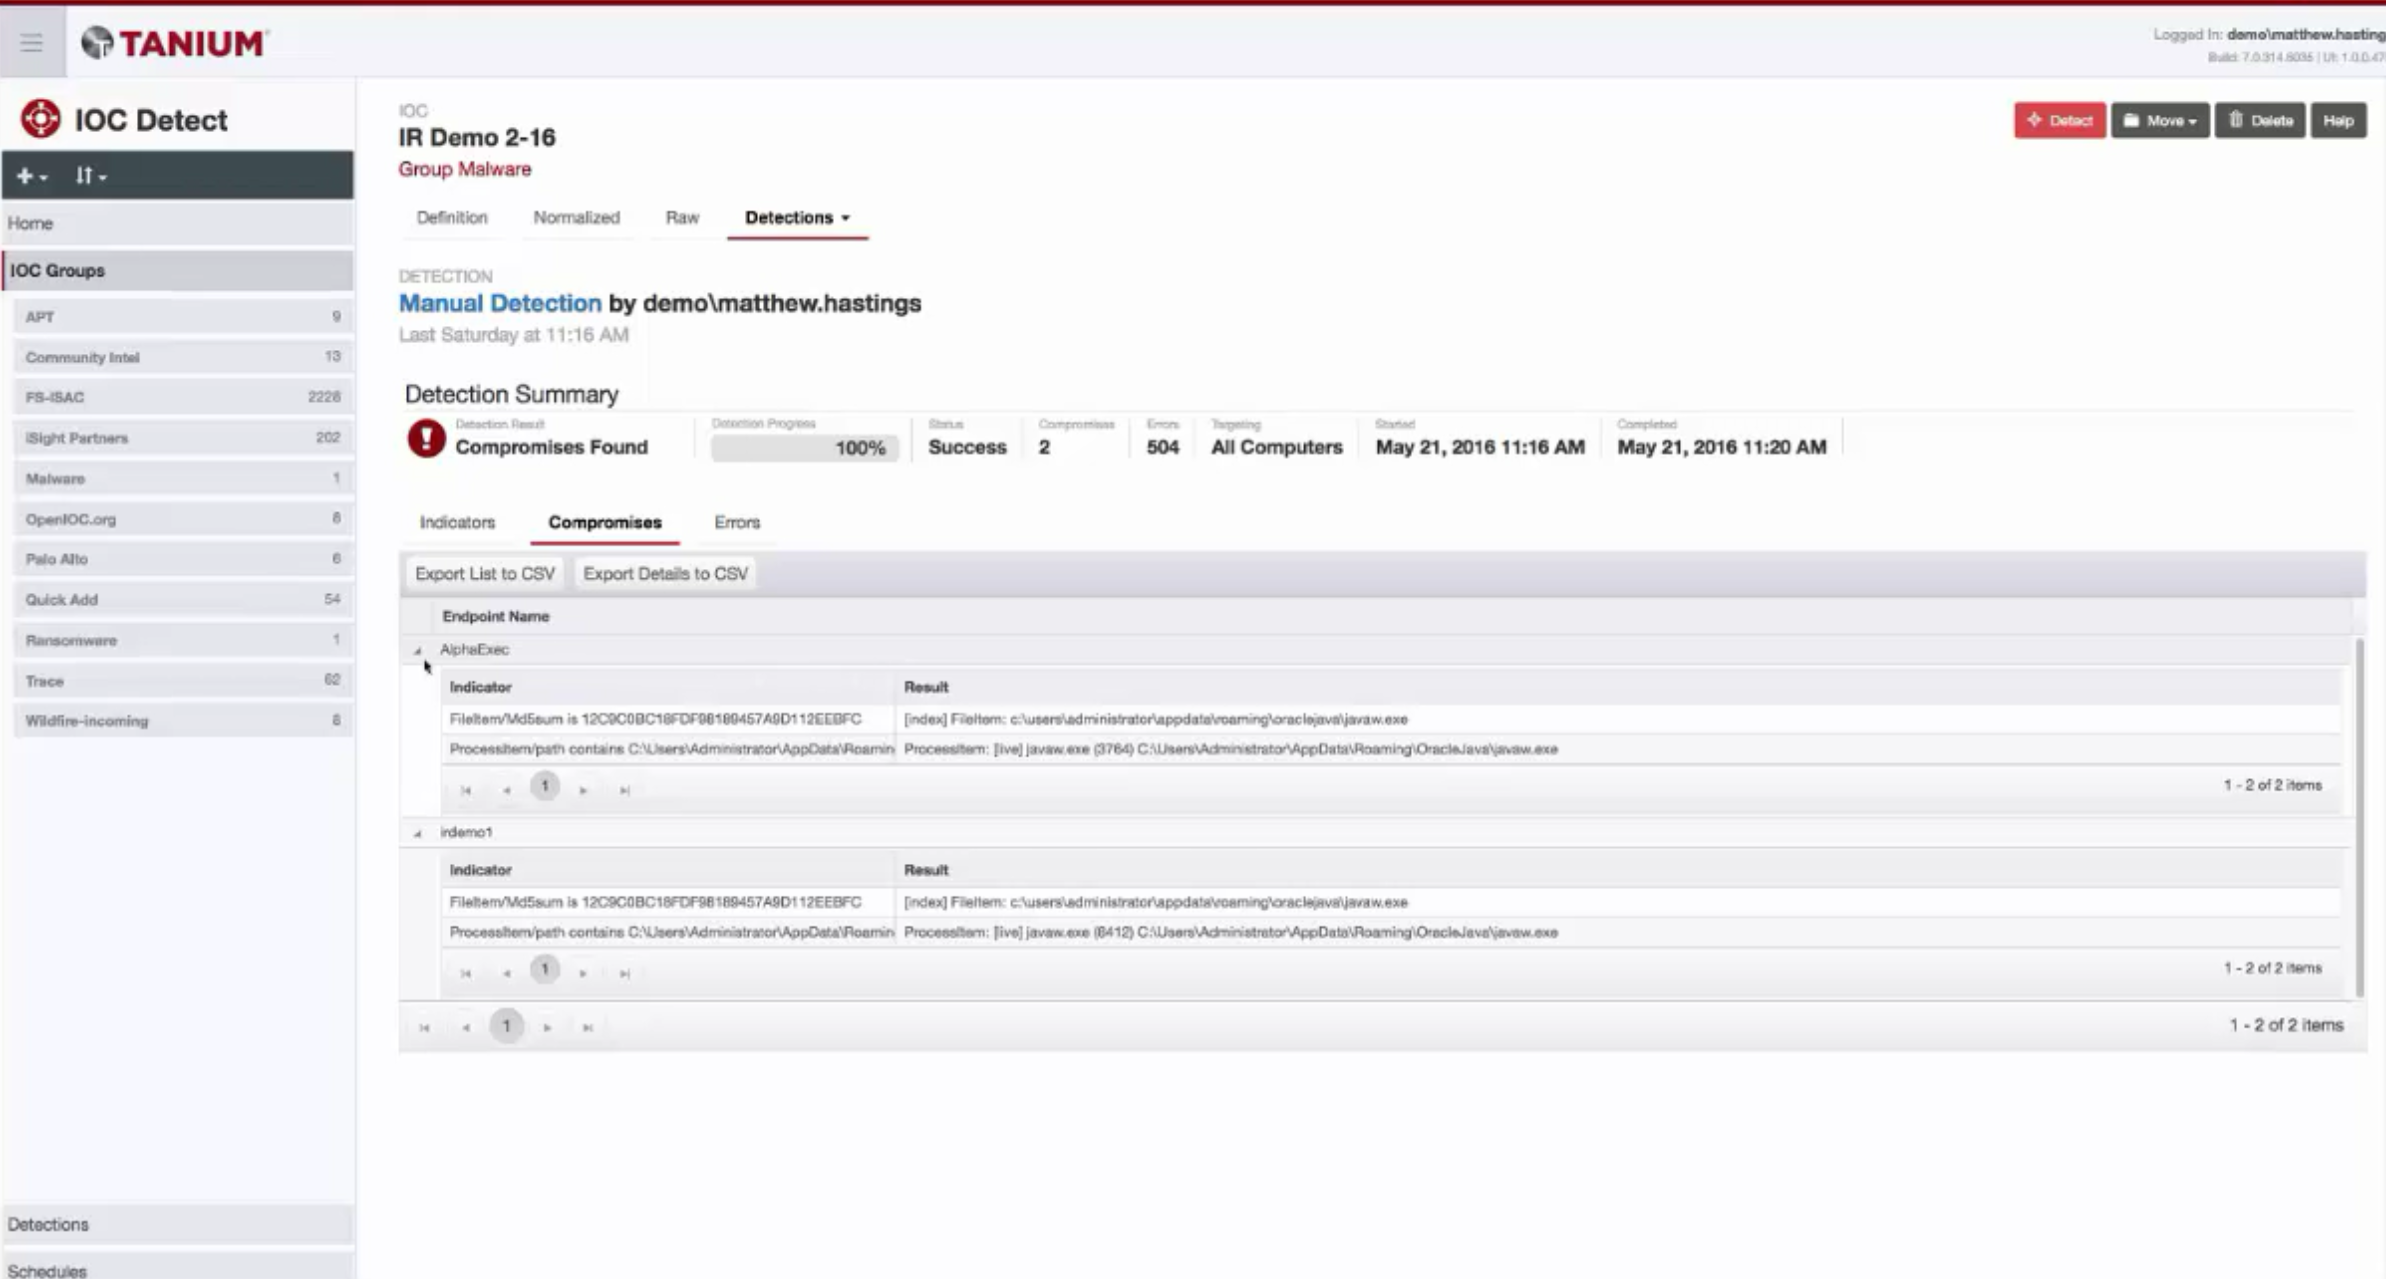
Task: Follow the Group Malware link
Action: 464,169
